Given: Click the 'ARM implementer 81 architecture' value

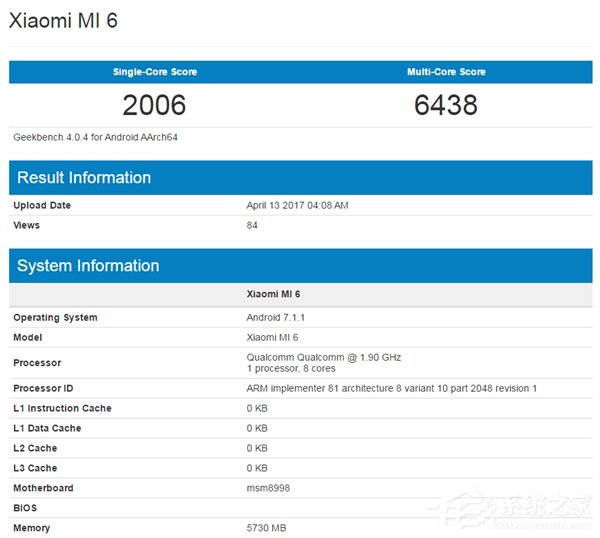Looking at the screenshot, I should point(391,388).
